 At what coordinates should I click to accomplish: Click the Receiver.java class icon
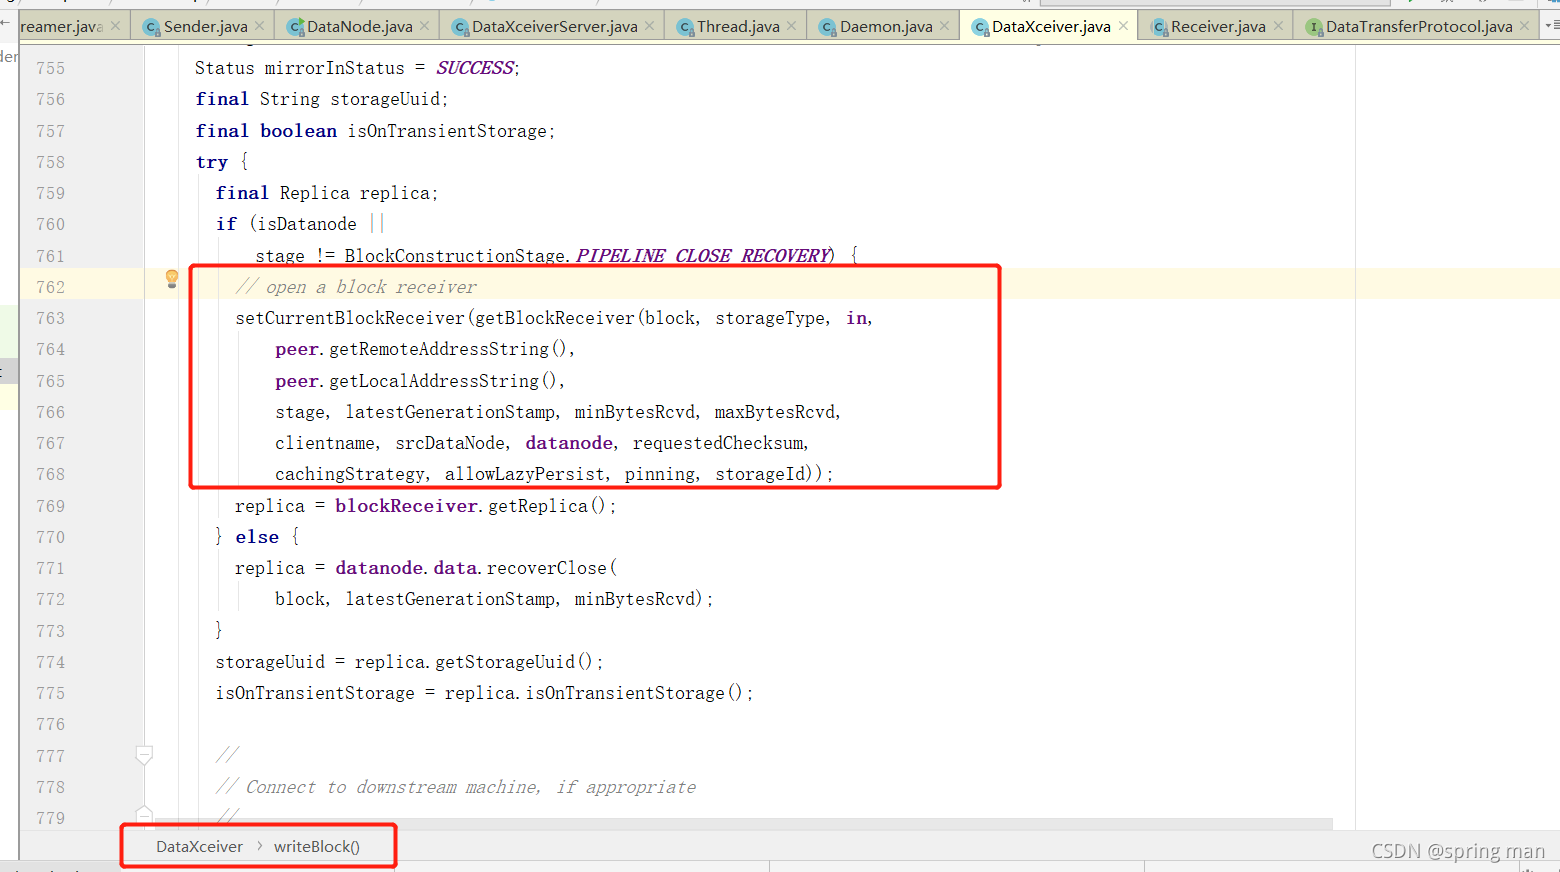point(1159,27)
